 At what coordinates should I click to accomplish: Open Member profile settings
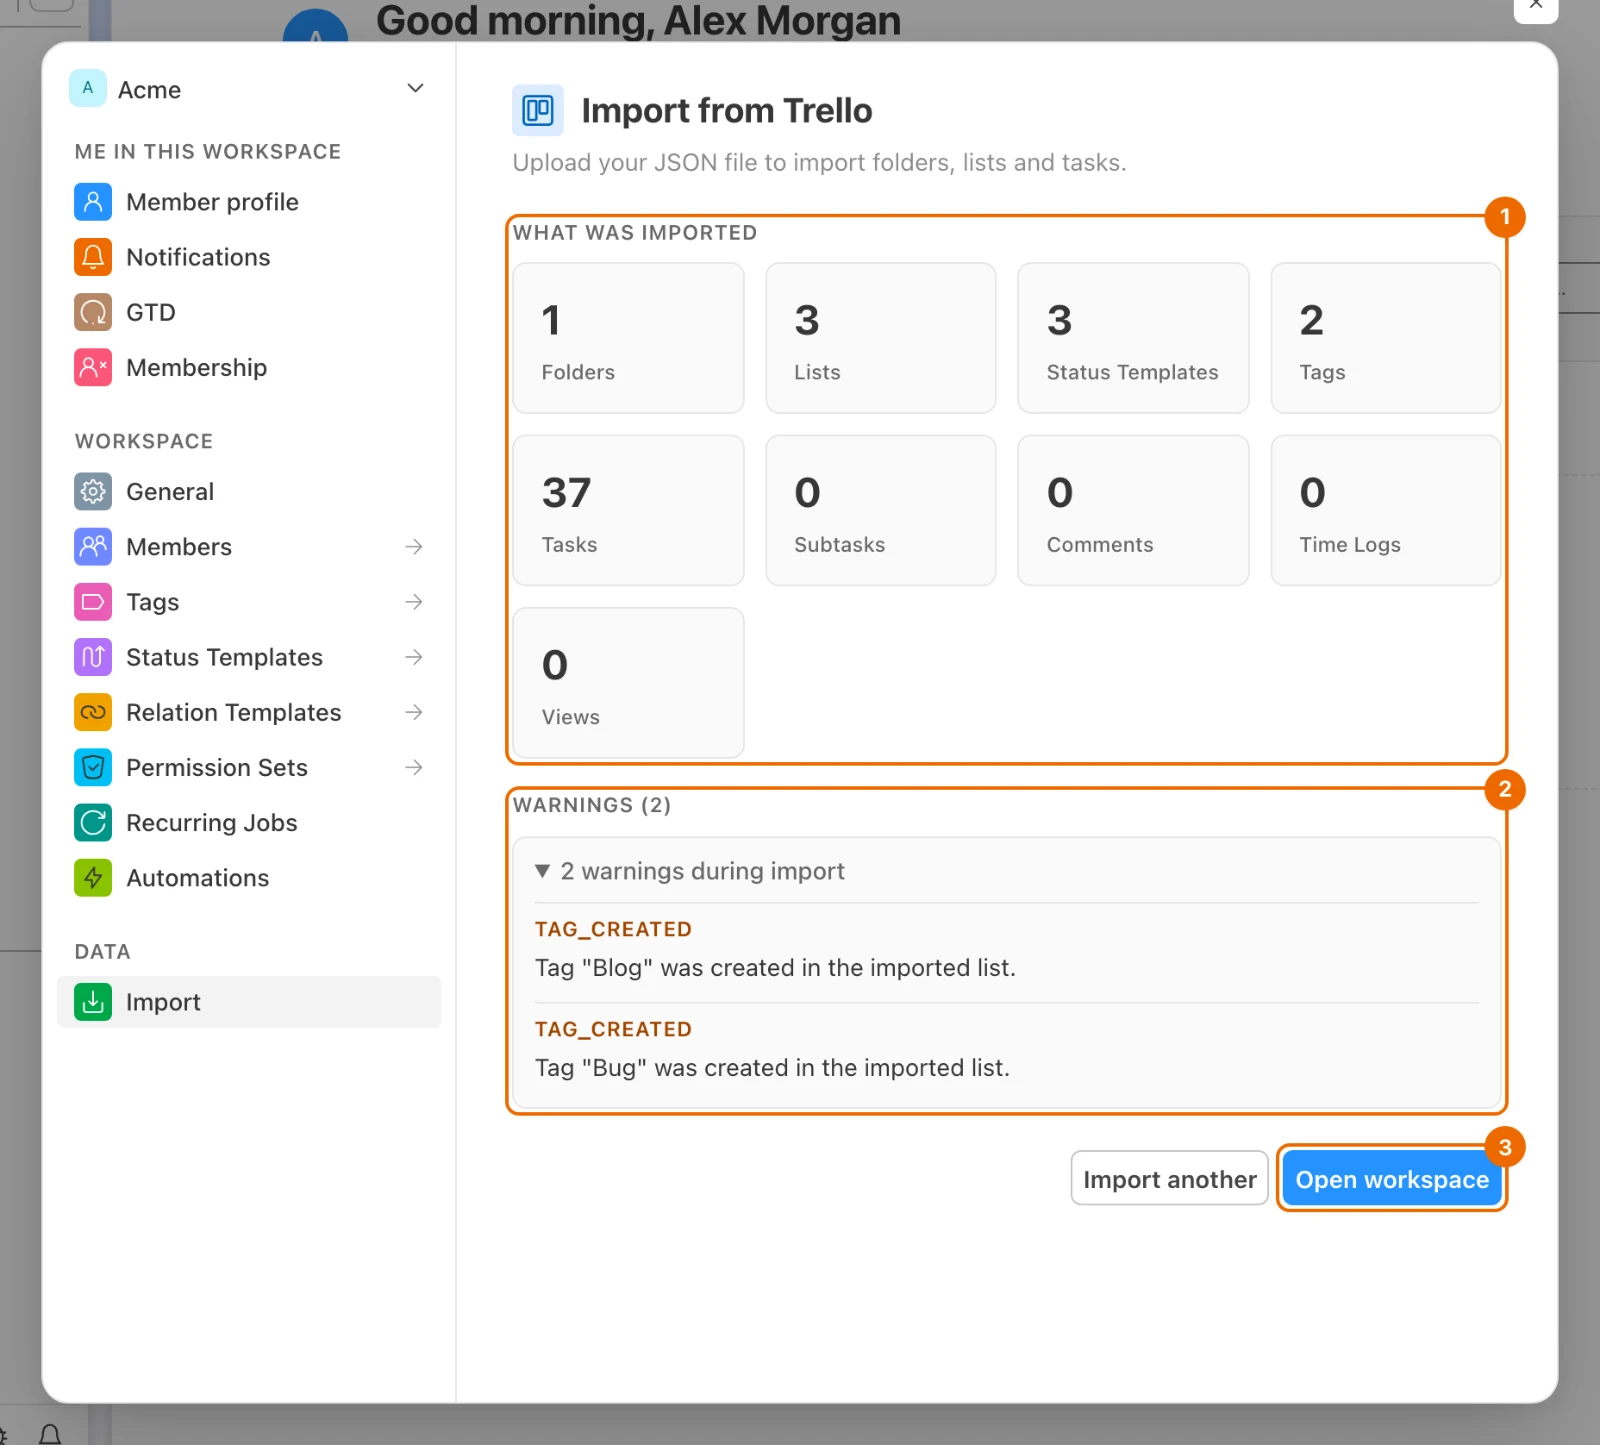point(249,202)
